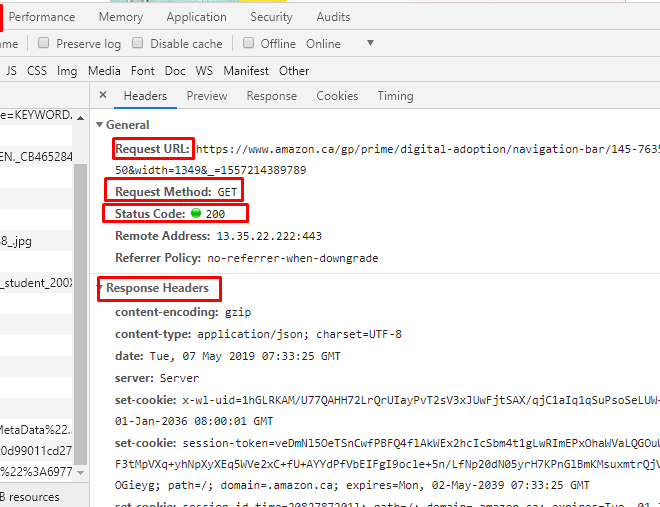This screenshot has height=507, width=660.
Task: Click the server header value
Action: [179, 378]
